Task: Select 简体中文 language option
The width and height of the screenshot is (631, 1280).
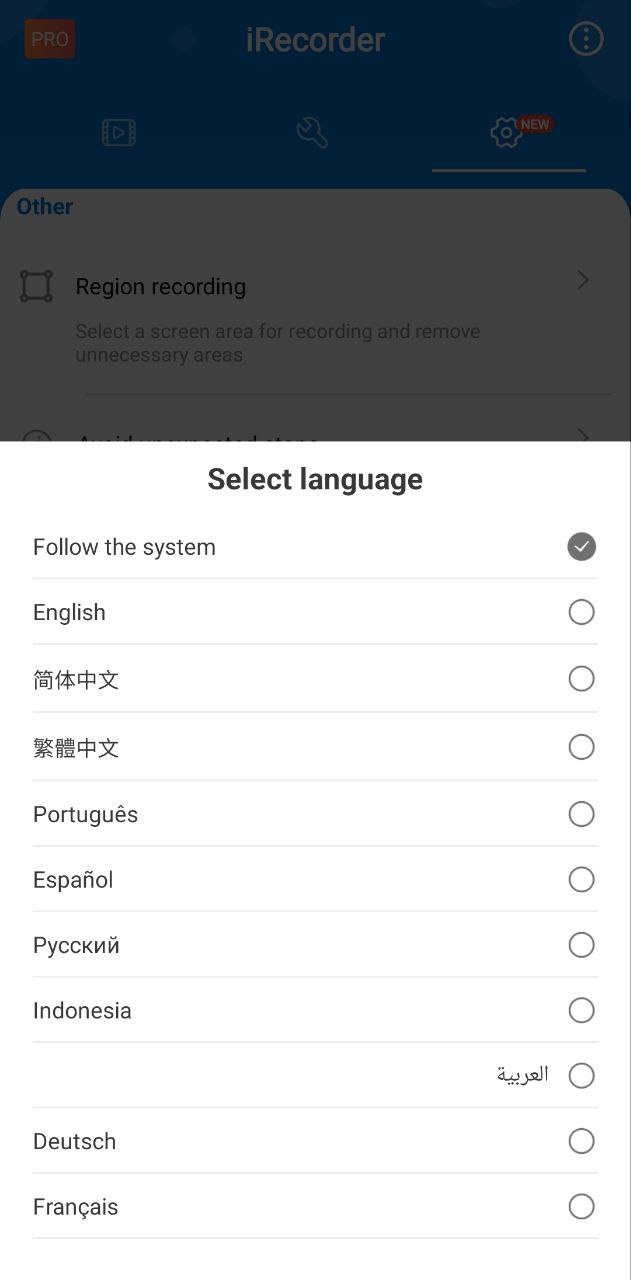Action: pyautogui.click(x=315, y=679)
